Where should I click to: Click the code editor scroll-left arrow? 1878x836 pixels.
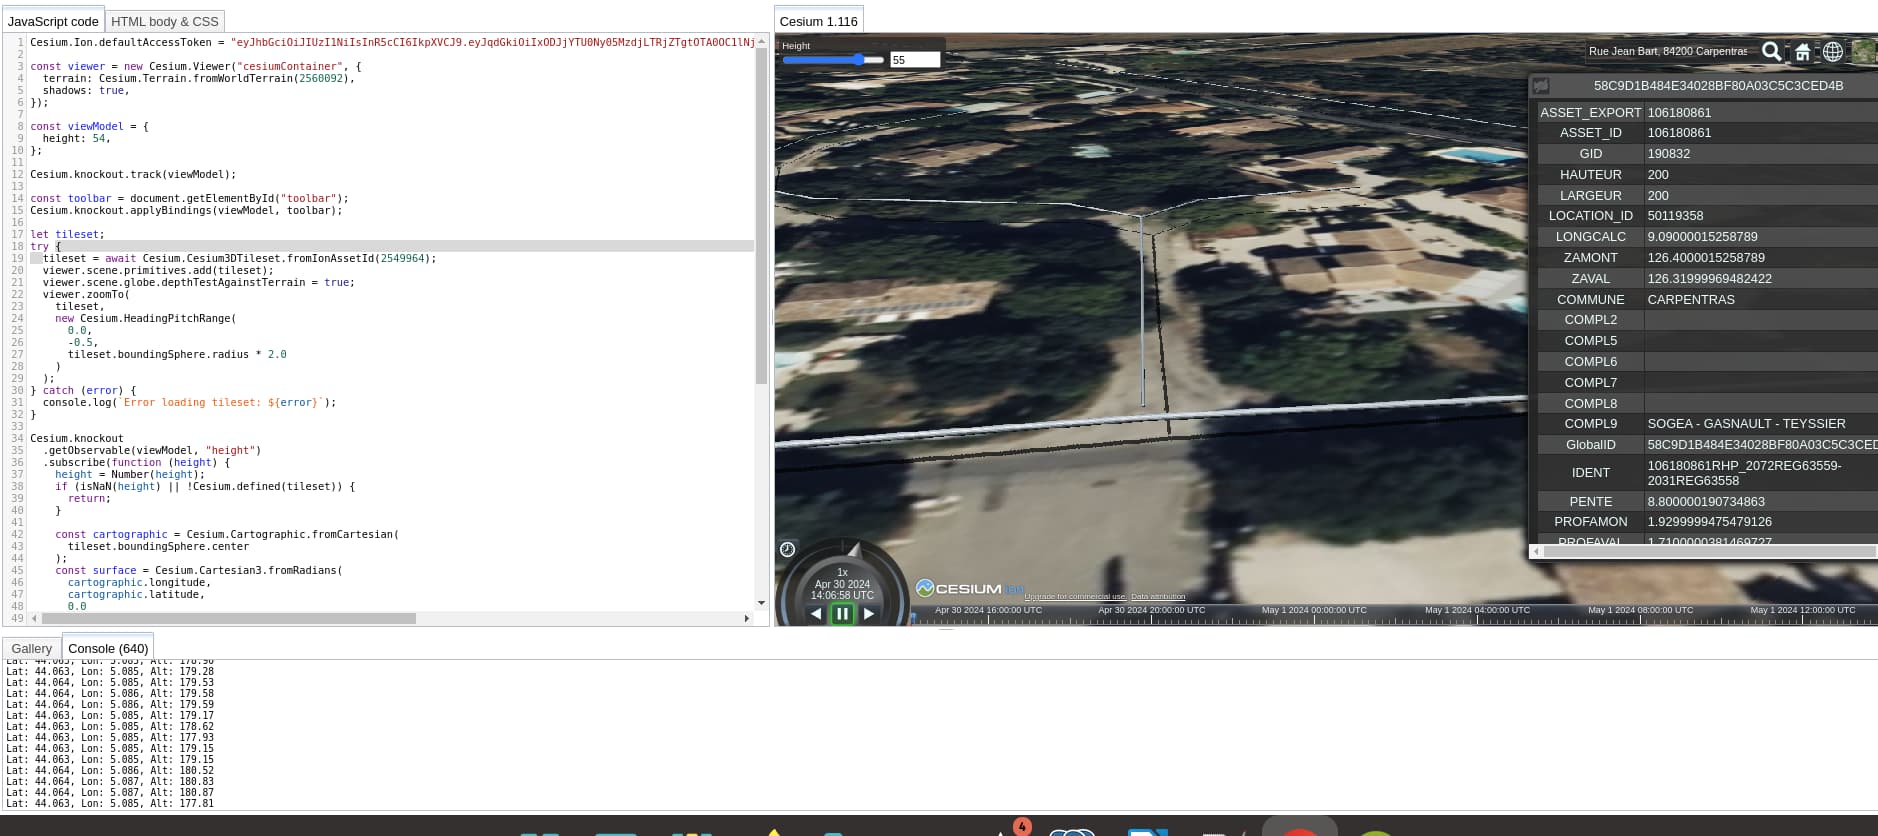point(35,618)
